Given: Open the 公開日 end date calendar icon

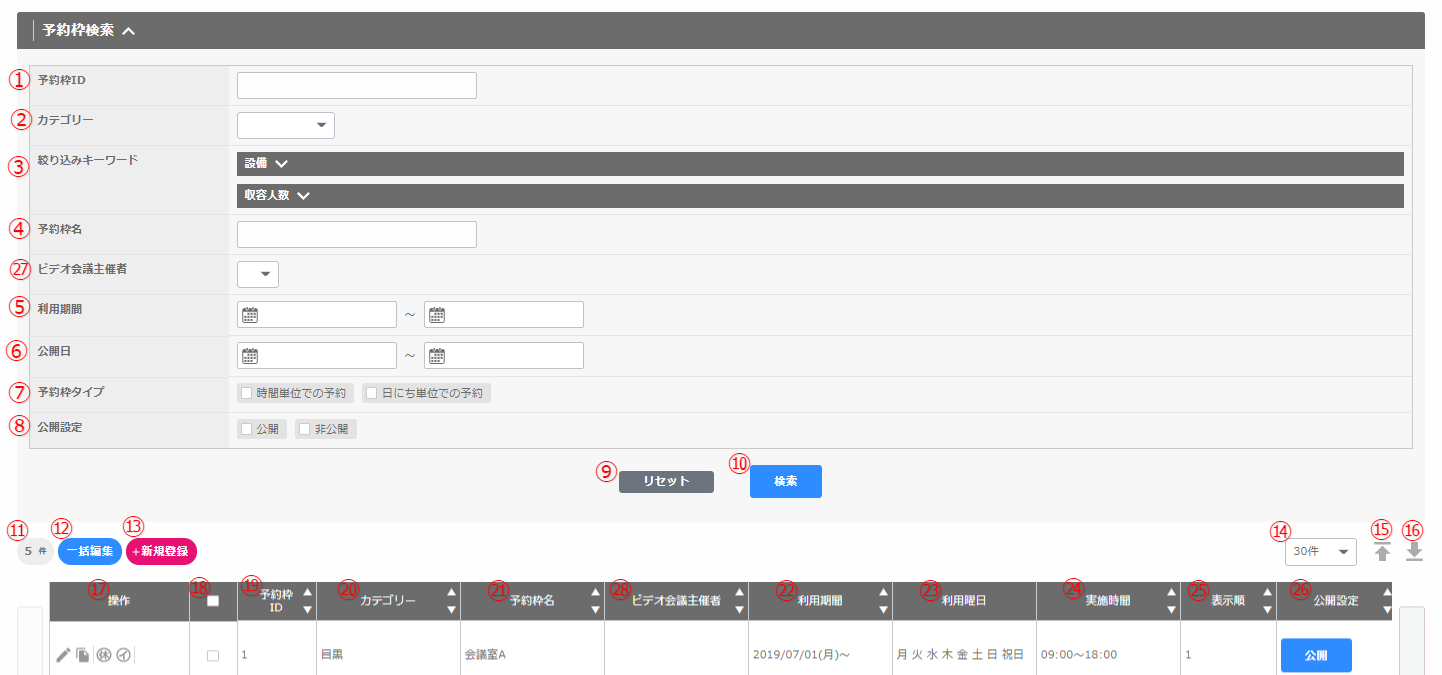Looking at the screenshot, I should (x=437, y=356).
